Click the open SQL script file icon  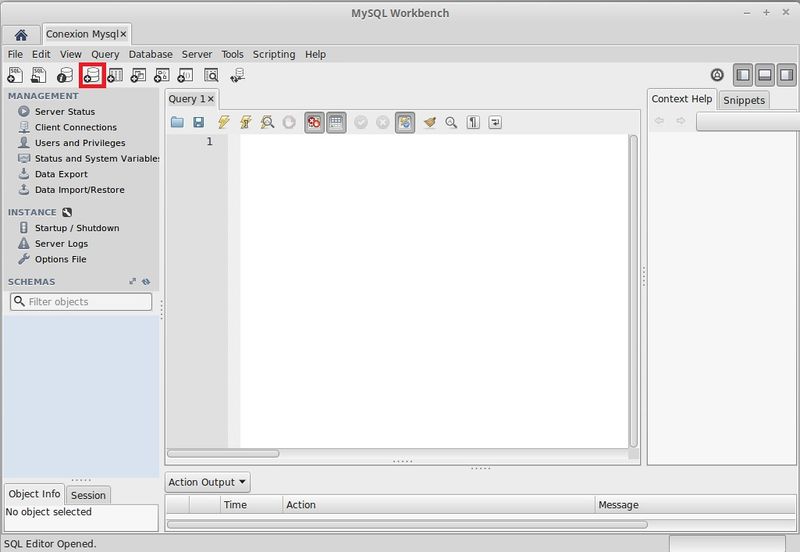[x=39, y=76]
